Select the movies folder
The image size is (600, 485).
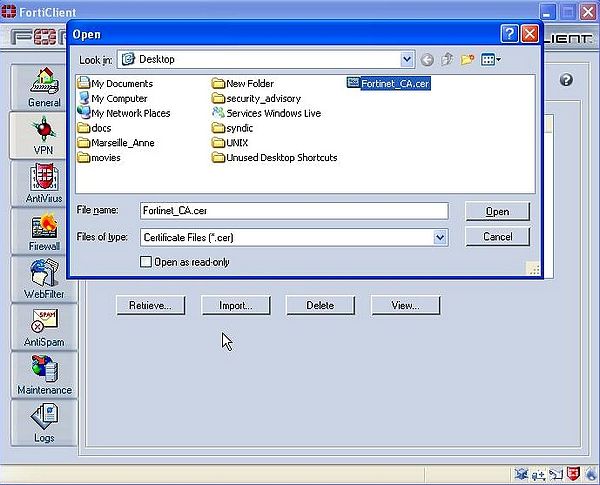99,158
